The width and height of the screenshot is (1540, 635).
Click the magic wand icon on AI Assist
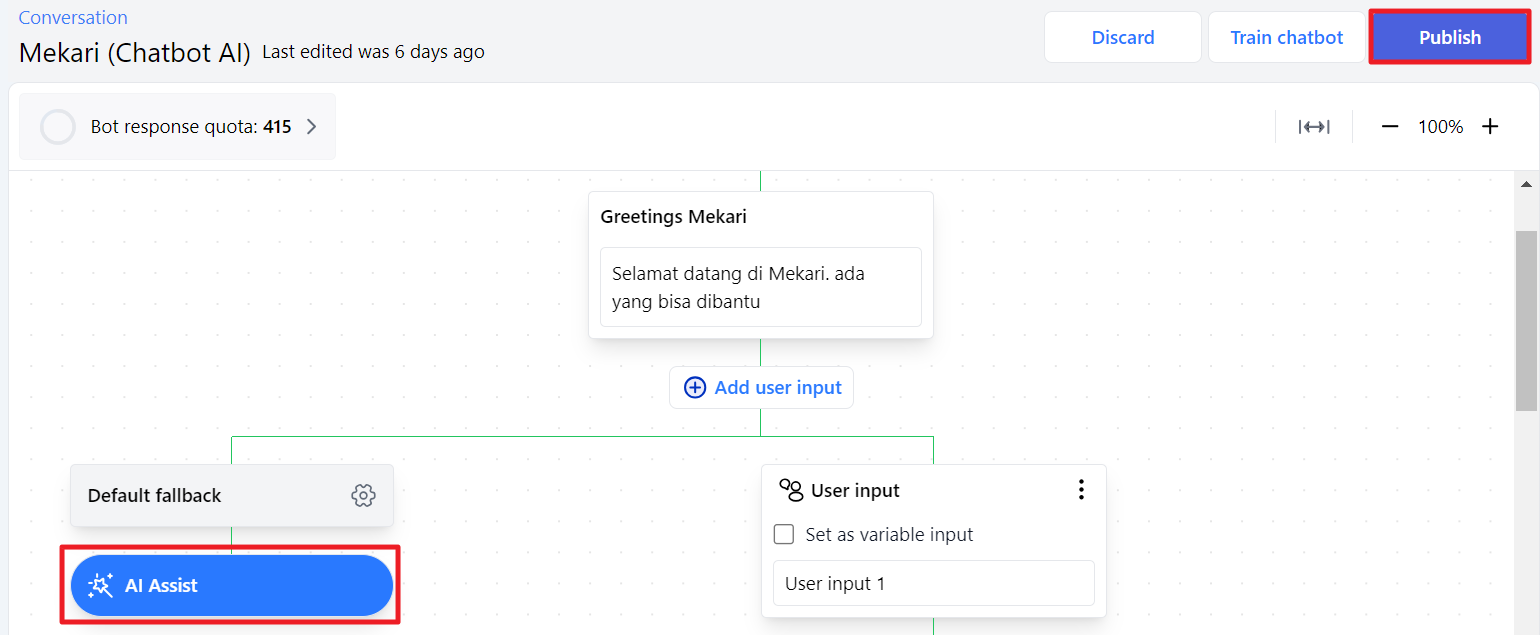(x=101, y=585)
